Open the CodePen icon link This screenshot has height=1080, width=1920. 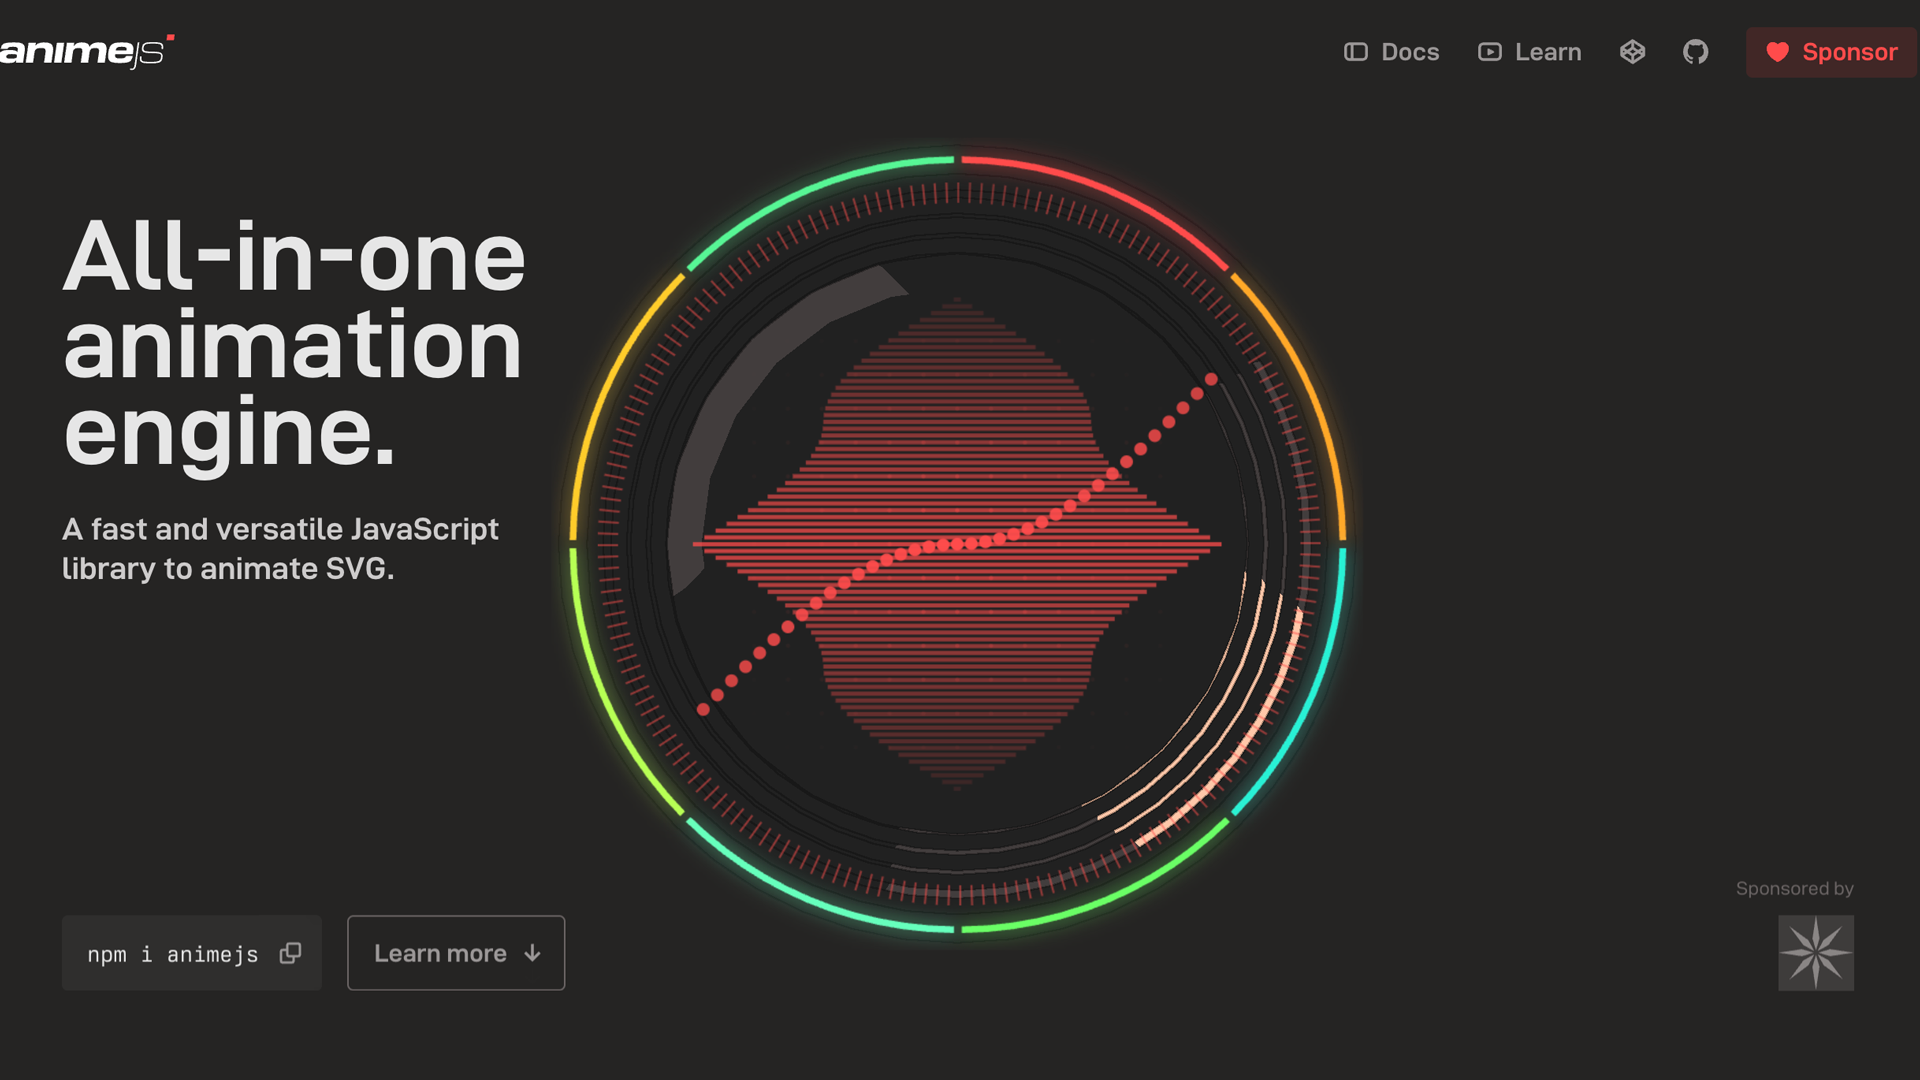pos(1632,52)
